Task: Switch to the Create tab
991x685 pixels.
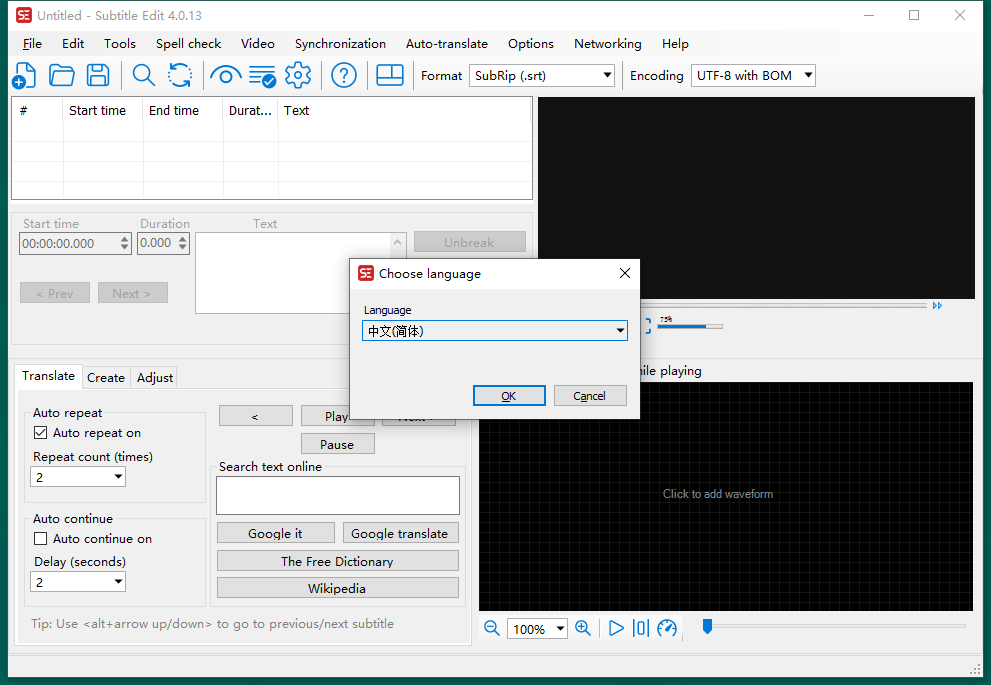Action: point(106,377)
